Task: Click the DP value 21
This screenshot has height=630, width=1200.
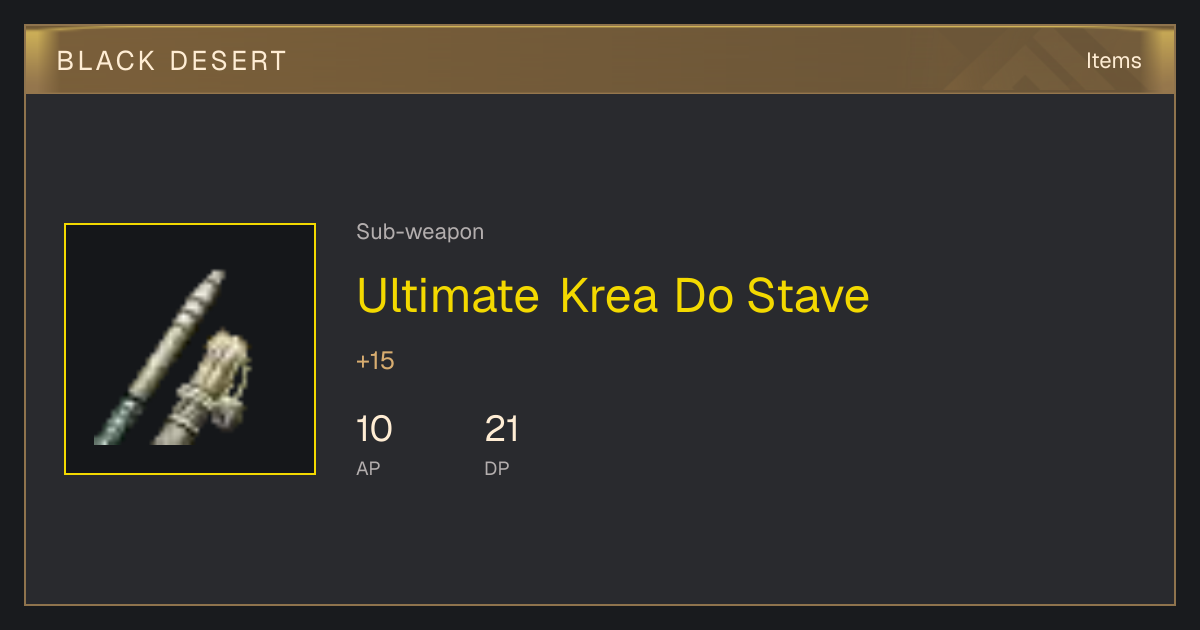Action: (x=502, y=430)
